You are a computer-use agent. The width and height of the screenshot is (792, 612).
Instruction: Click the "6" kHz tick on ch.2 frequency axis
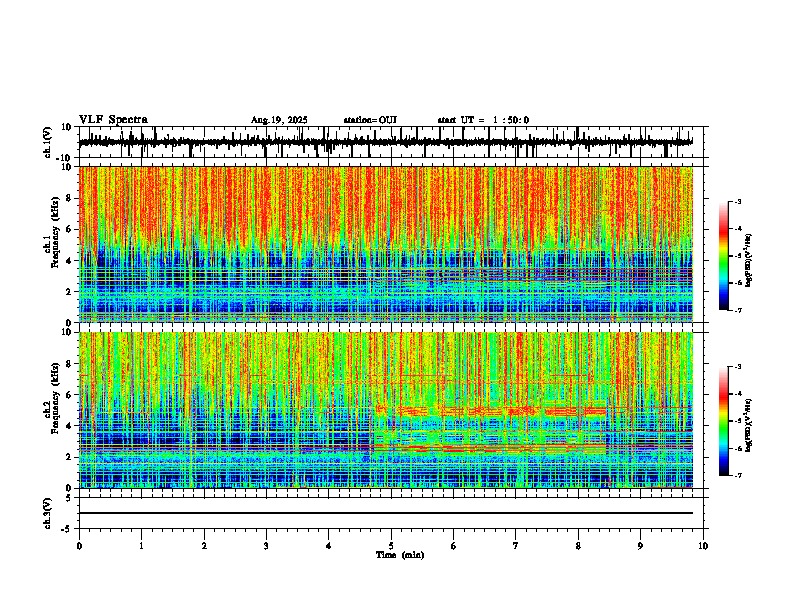(x=69, y=395)
